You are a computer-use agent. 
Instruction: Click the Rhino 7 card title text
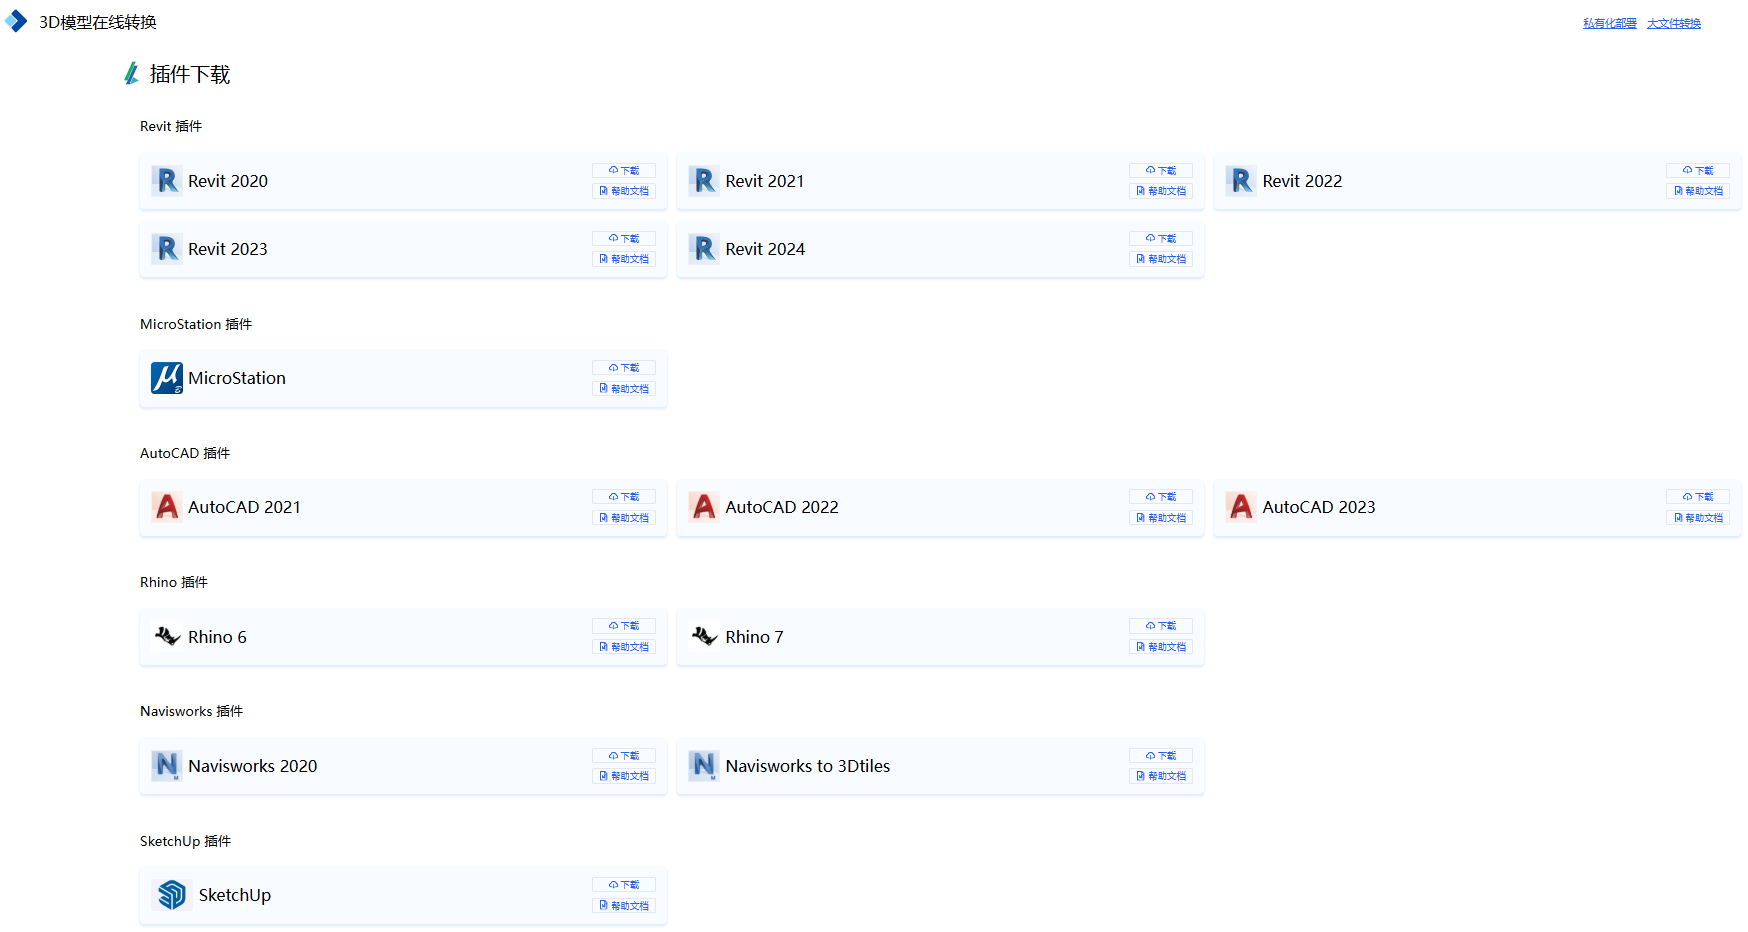pyautogui.click(x=755, y=637)
